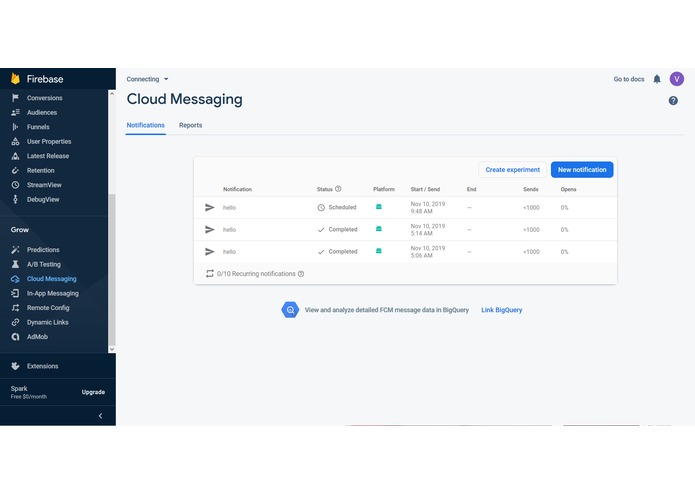Click Android icon in 5:06 AM row
Viewport: 695px width, 494px height.
(x=379, y=251)
